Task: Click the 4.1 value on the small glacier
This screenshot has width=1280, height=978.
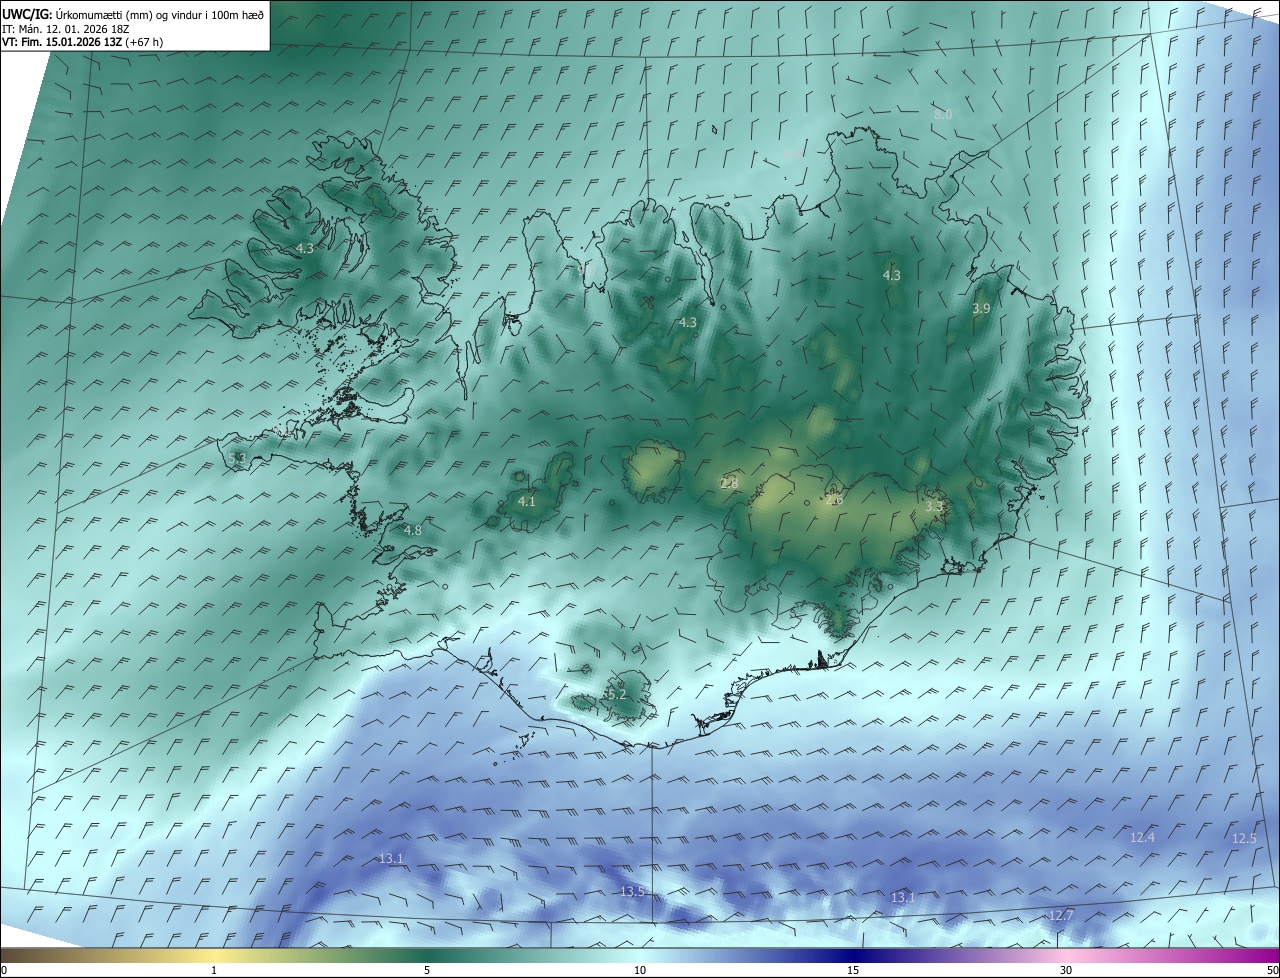Action: 527,502
